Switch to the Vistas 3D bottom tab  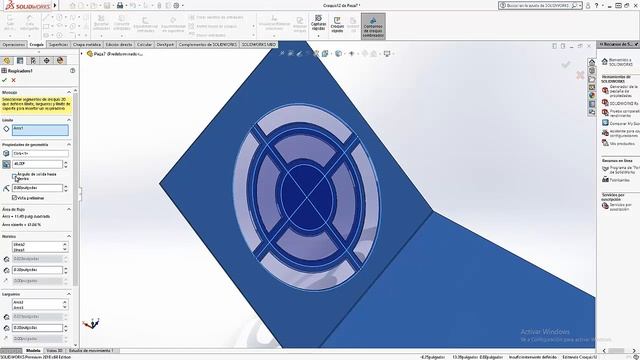[54, 351]
